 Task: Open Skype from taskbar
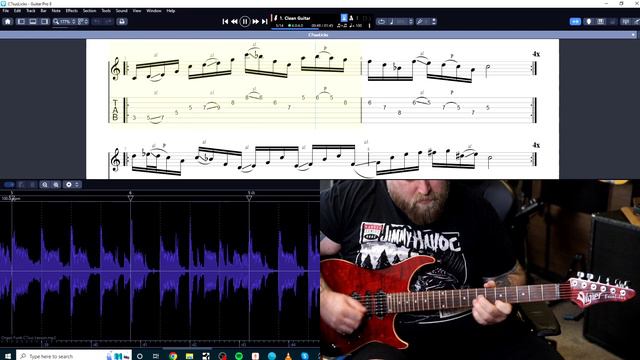pyautogui.click(x=304, y=356)
